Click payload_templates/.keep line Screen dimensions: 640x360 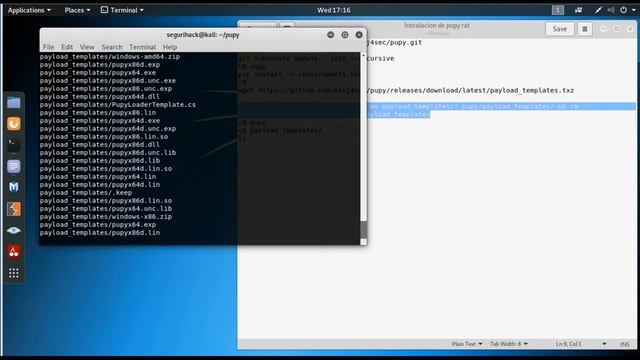coord(86,193)
